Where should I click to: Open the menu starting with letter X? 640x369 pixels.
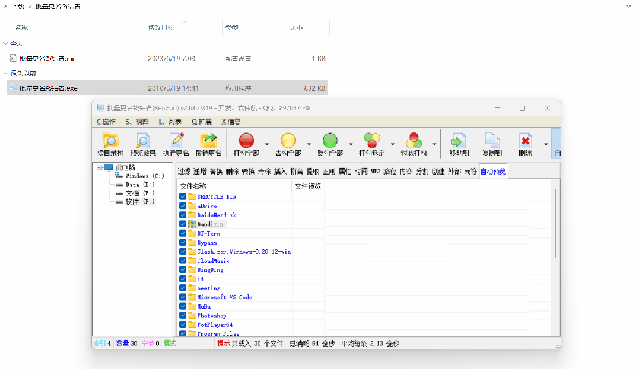(x=231, y=122)
